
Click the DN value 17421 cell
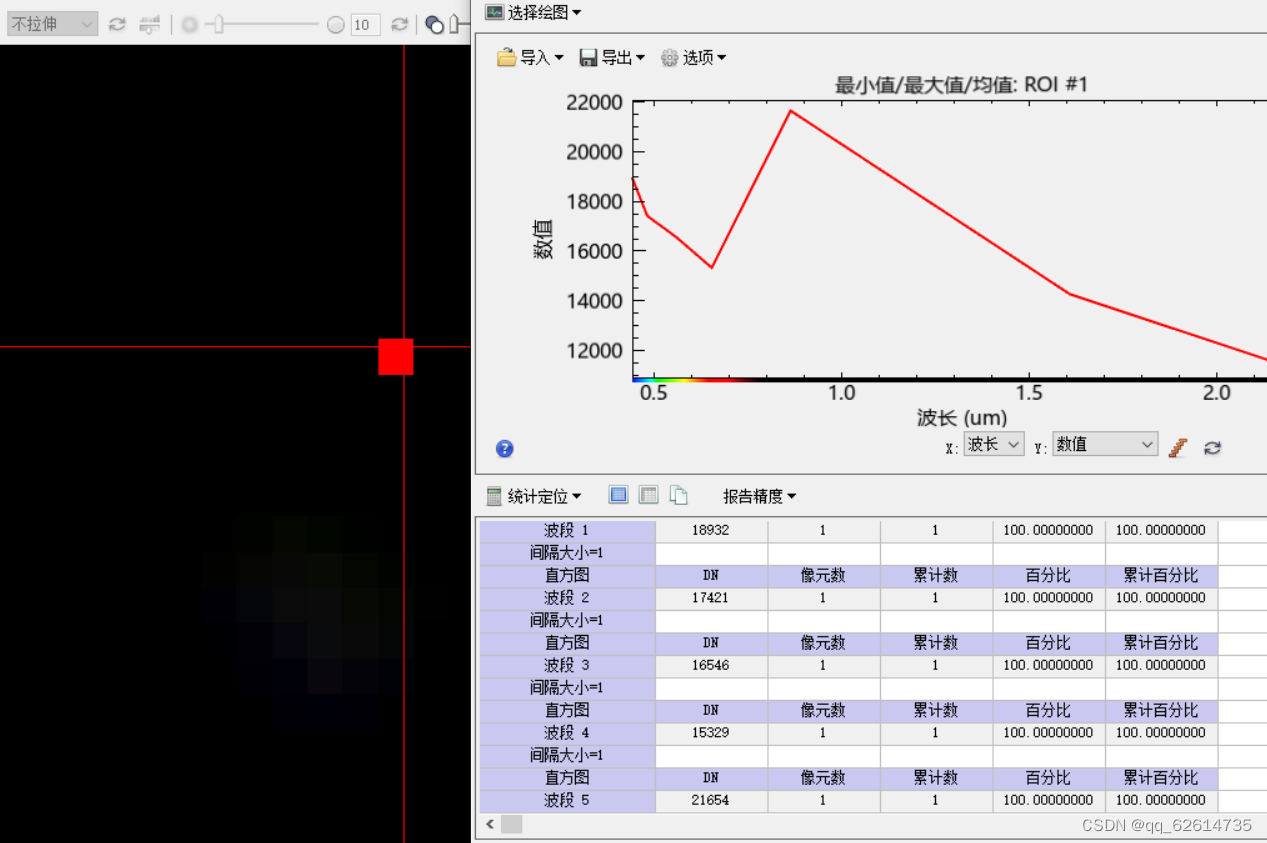tap(711, 598)
